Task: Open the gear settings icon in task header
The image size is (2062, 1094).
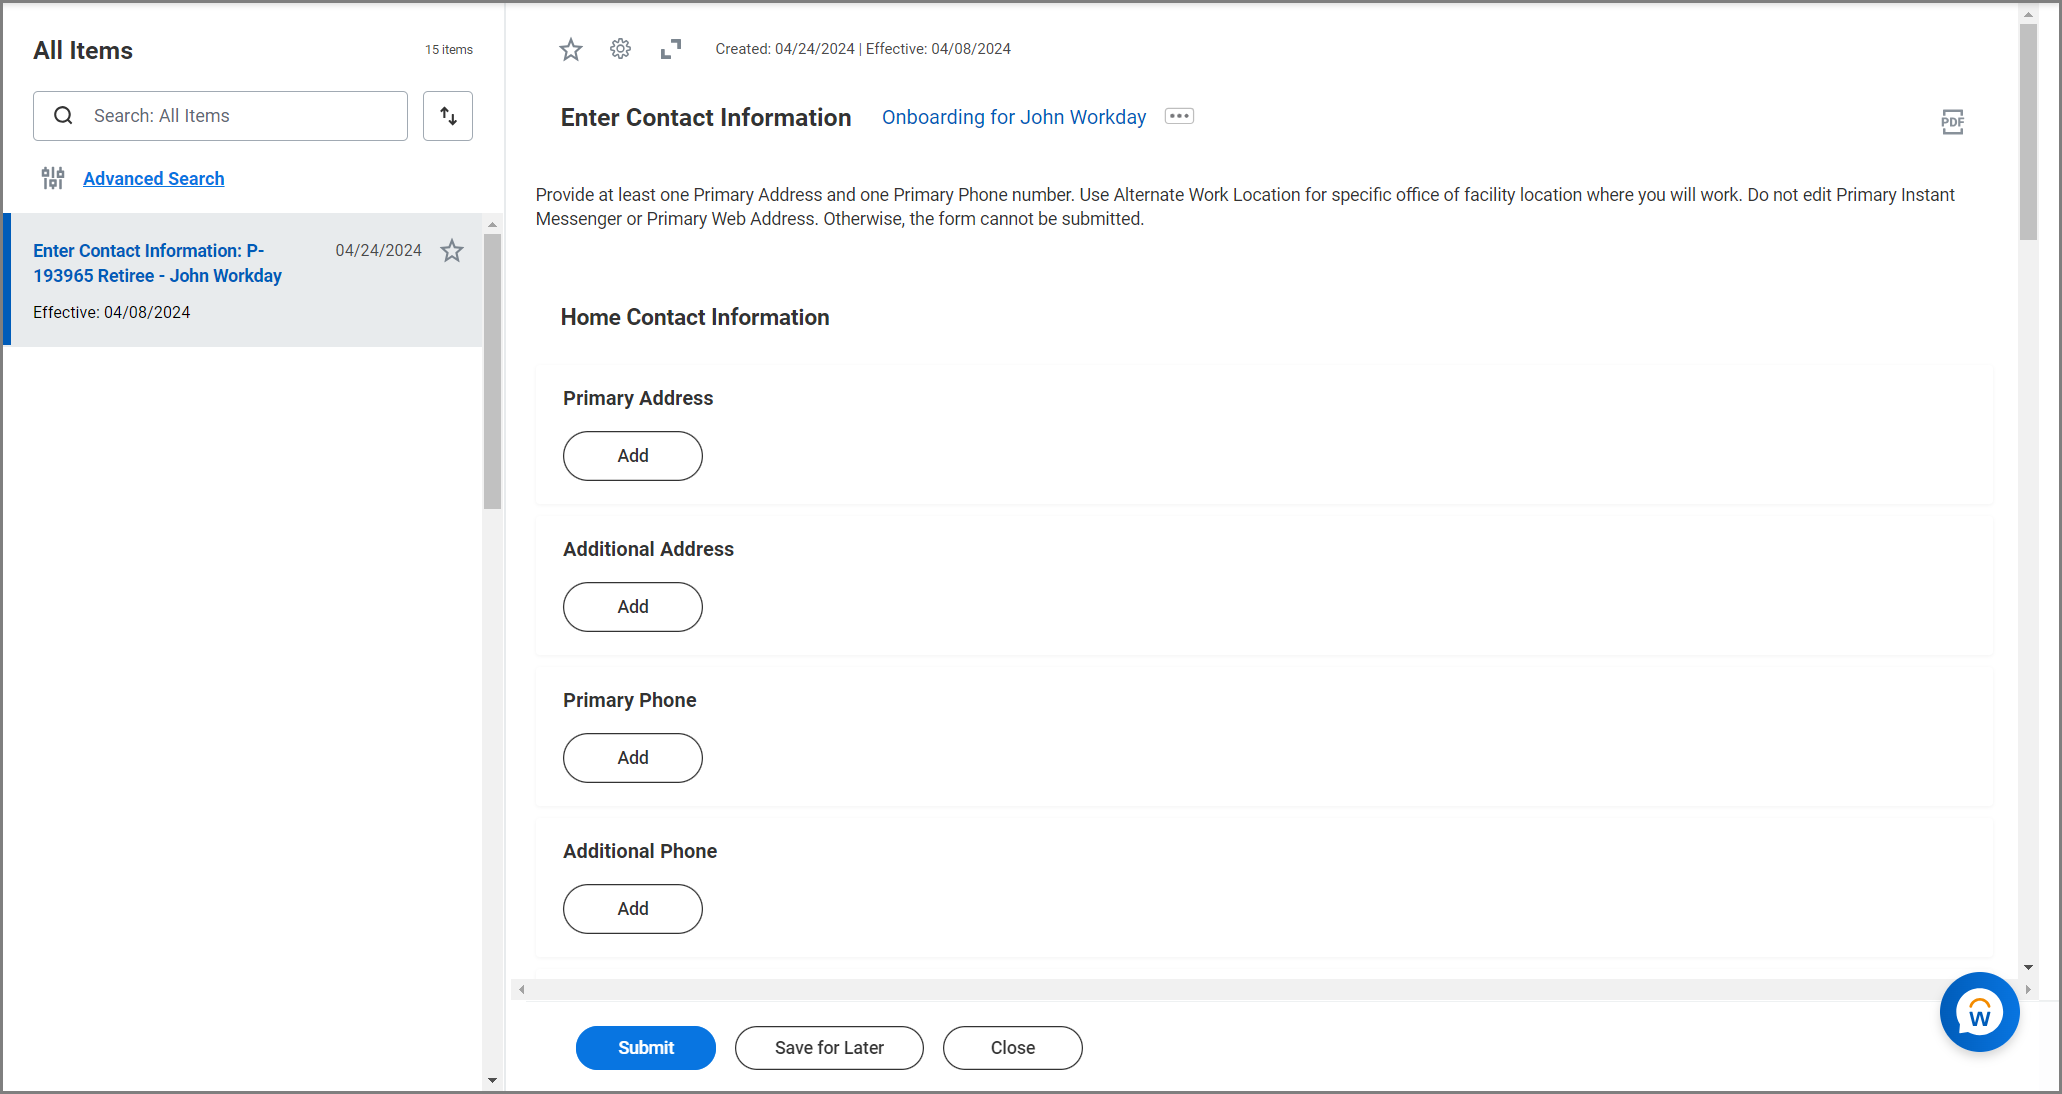Action: click(x=620, y=49)
